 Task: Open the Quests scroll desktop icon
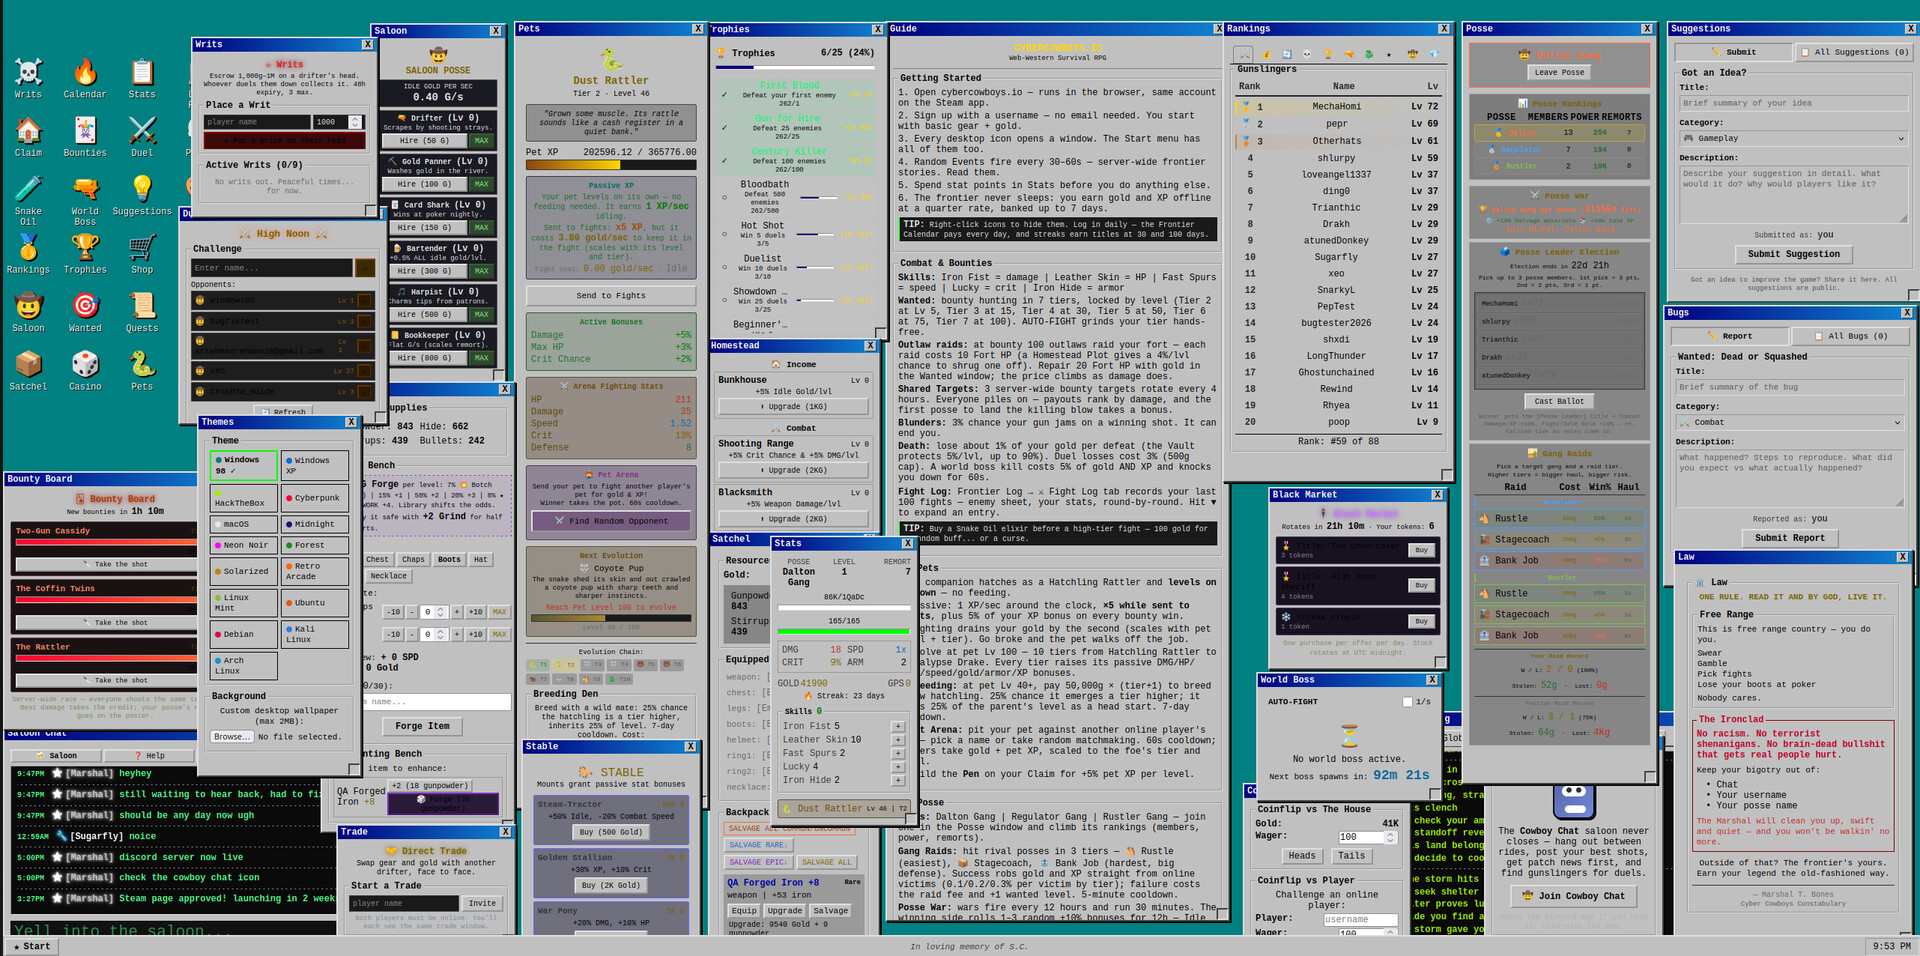(x=142, y=311)
